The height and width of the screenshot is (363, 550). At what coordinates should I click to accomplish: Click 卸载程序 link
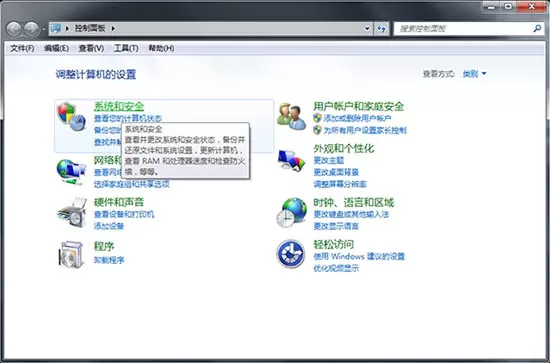pos(109,260)
